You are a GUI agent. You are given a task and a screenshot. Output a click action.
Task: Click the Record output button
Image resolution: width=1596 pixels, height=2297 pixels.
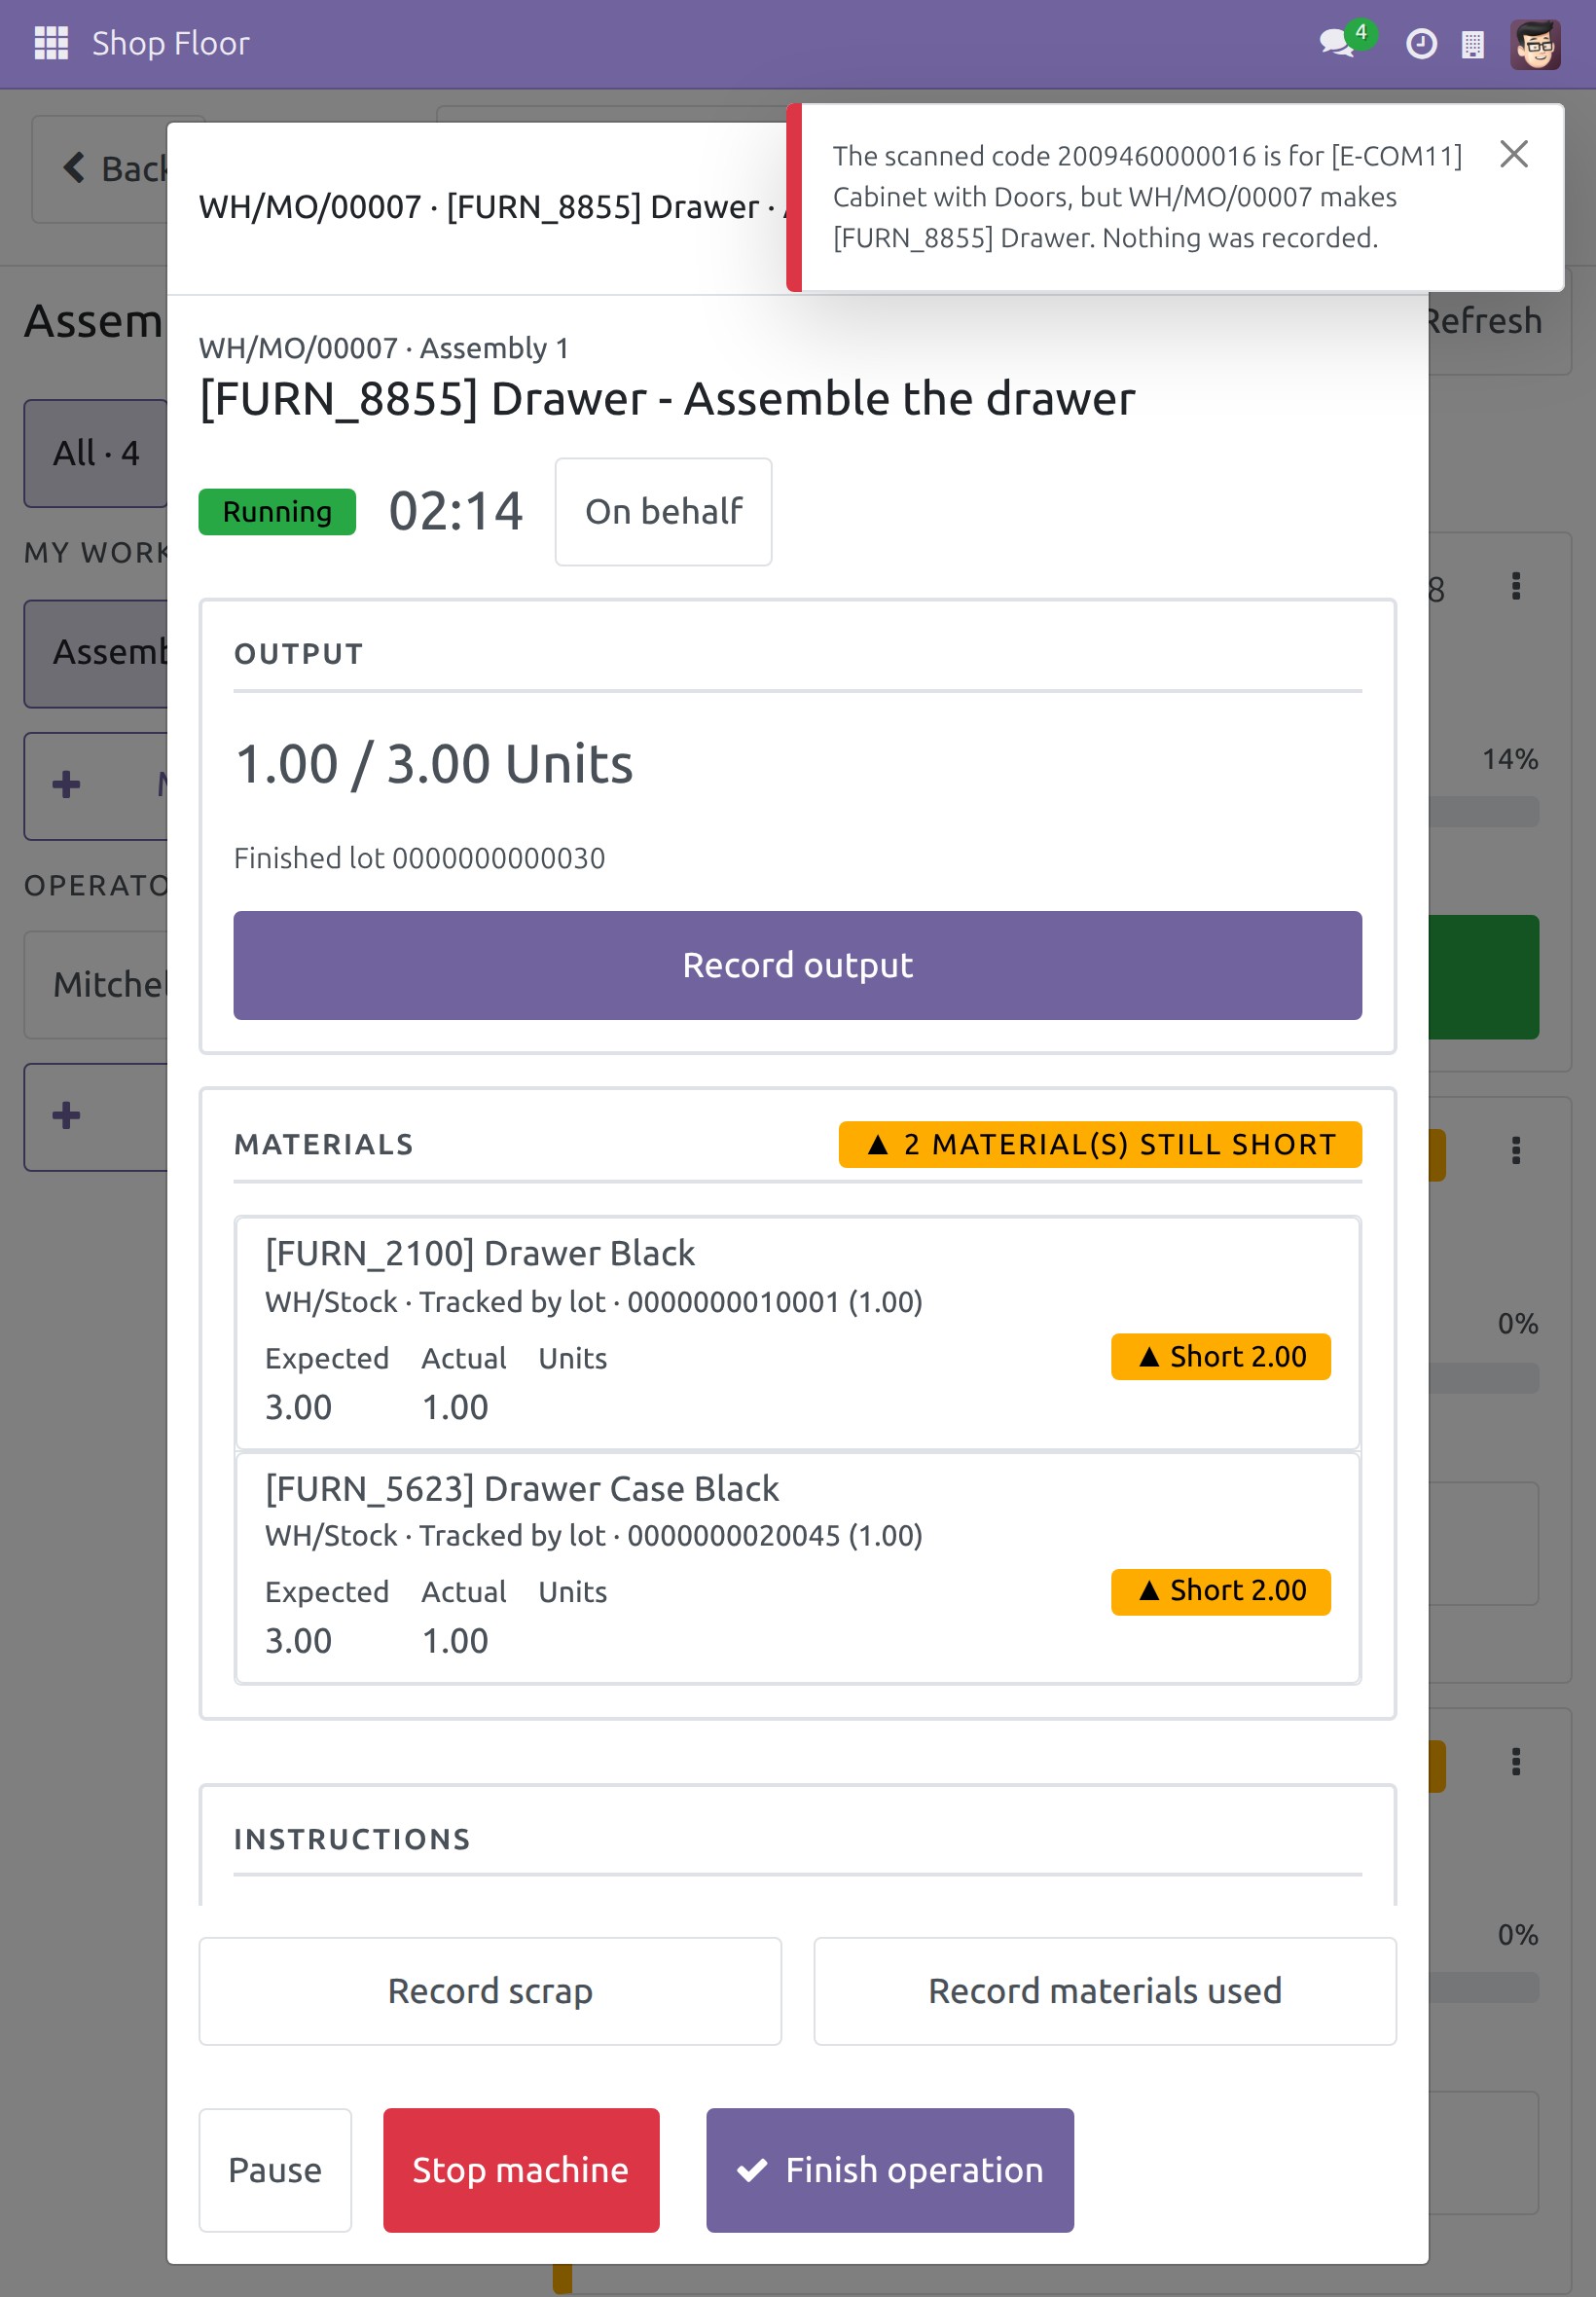click(x=797, y=965)
